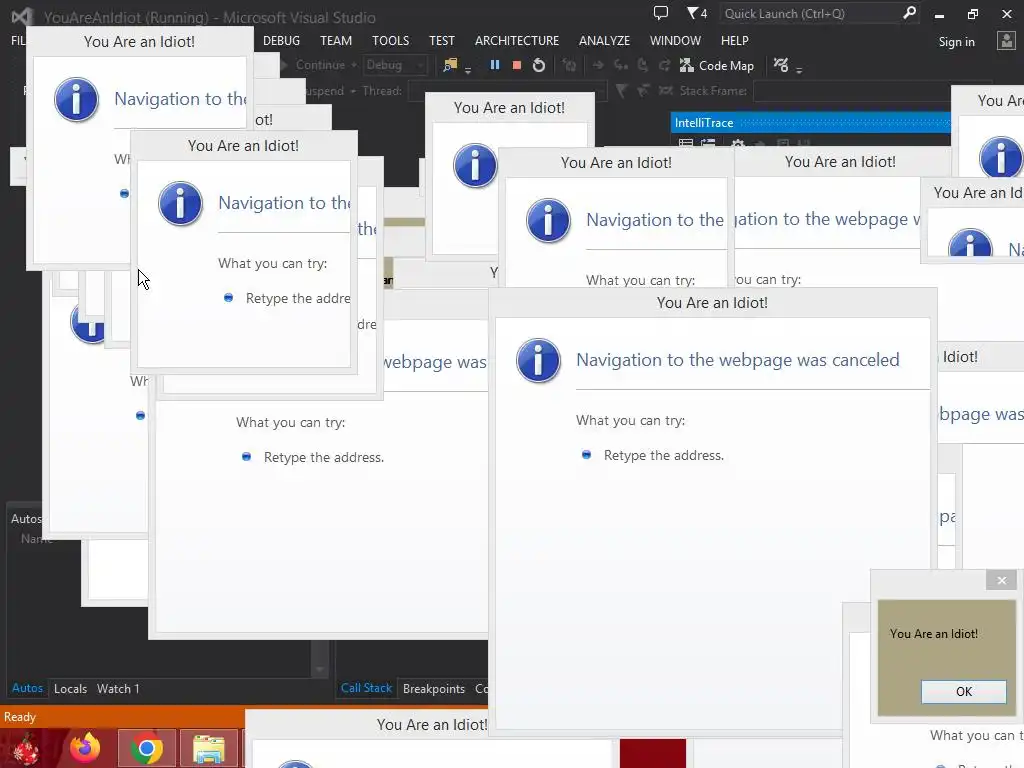Close the tan You Are an Idiot message box

[1002, 580]
